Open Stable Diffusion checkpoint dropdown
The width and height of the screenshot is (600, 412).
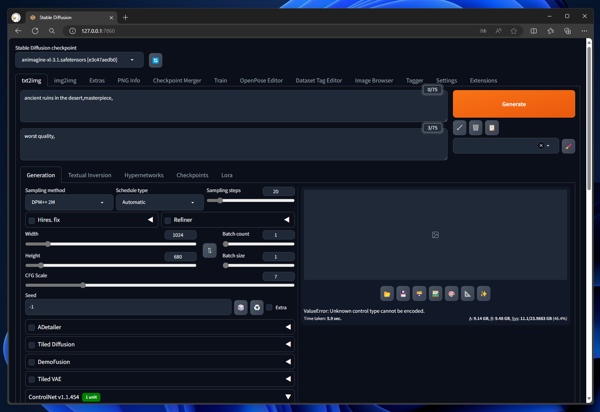point(79,60)
